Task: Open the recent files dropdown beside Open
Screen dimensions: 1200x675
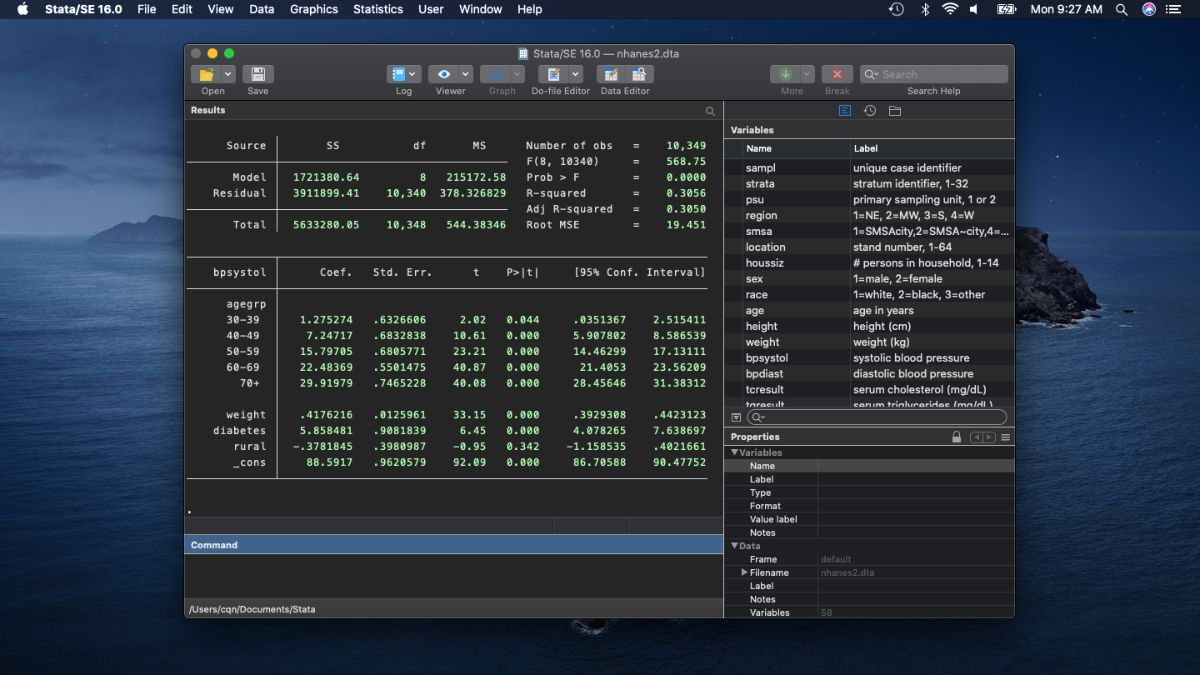Action: pos(229,74)
